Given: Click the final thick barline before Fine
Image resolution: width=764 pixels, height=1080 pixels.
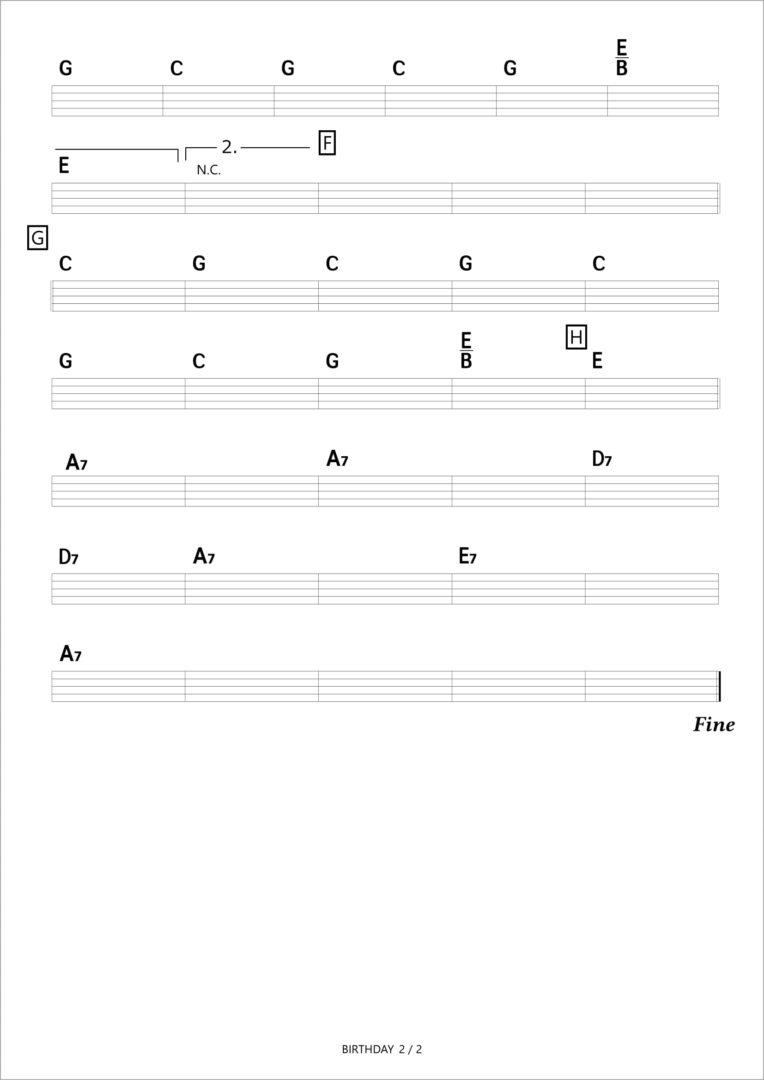Looking at the screenshot, I should click(719, 686).
